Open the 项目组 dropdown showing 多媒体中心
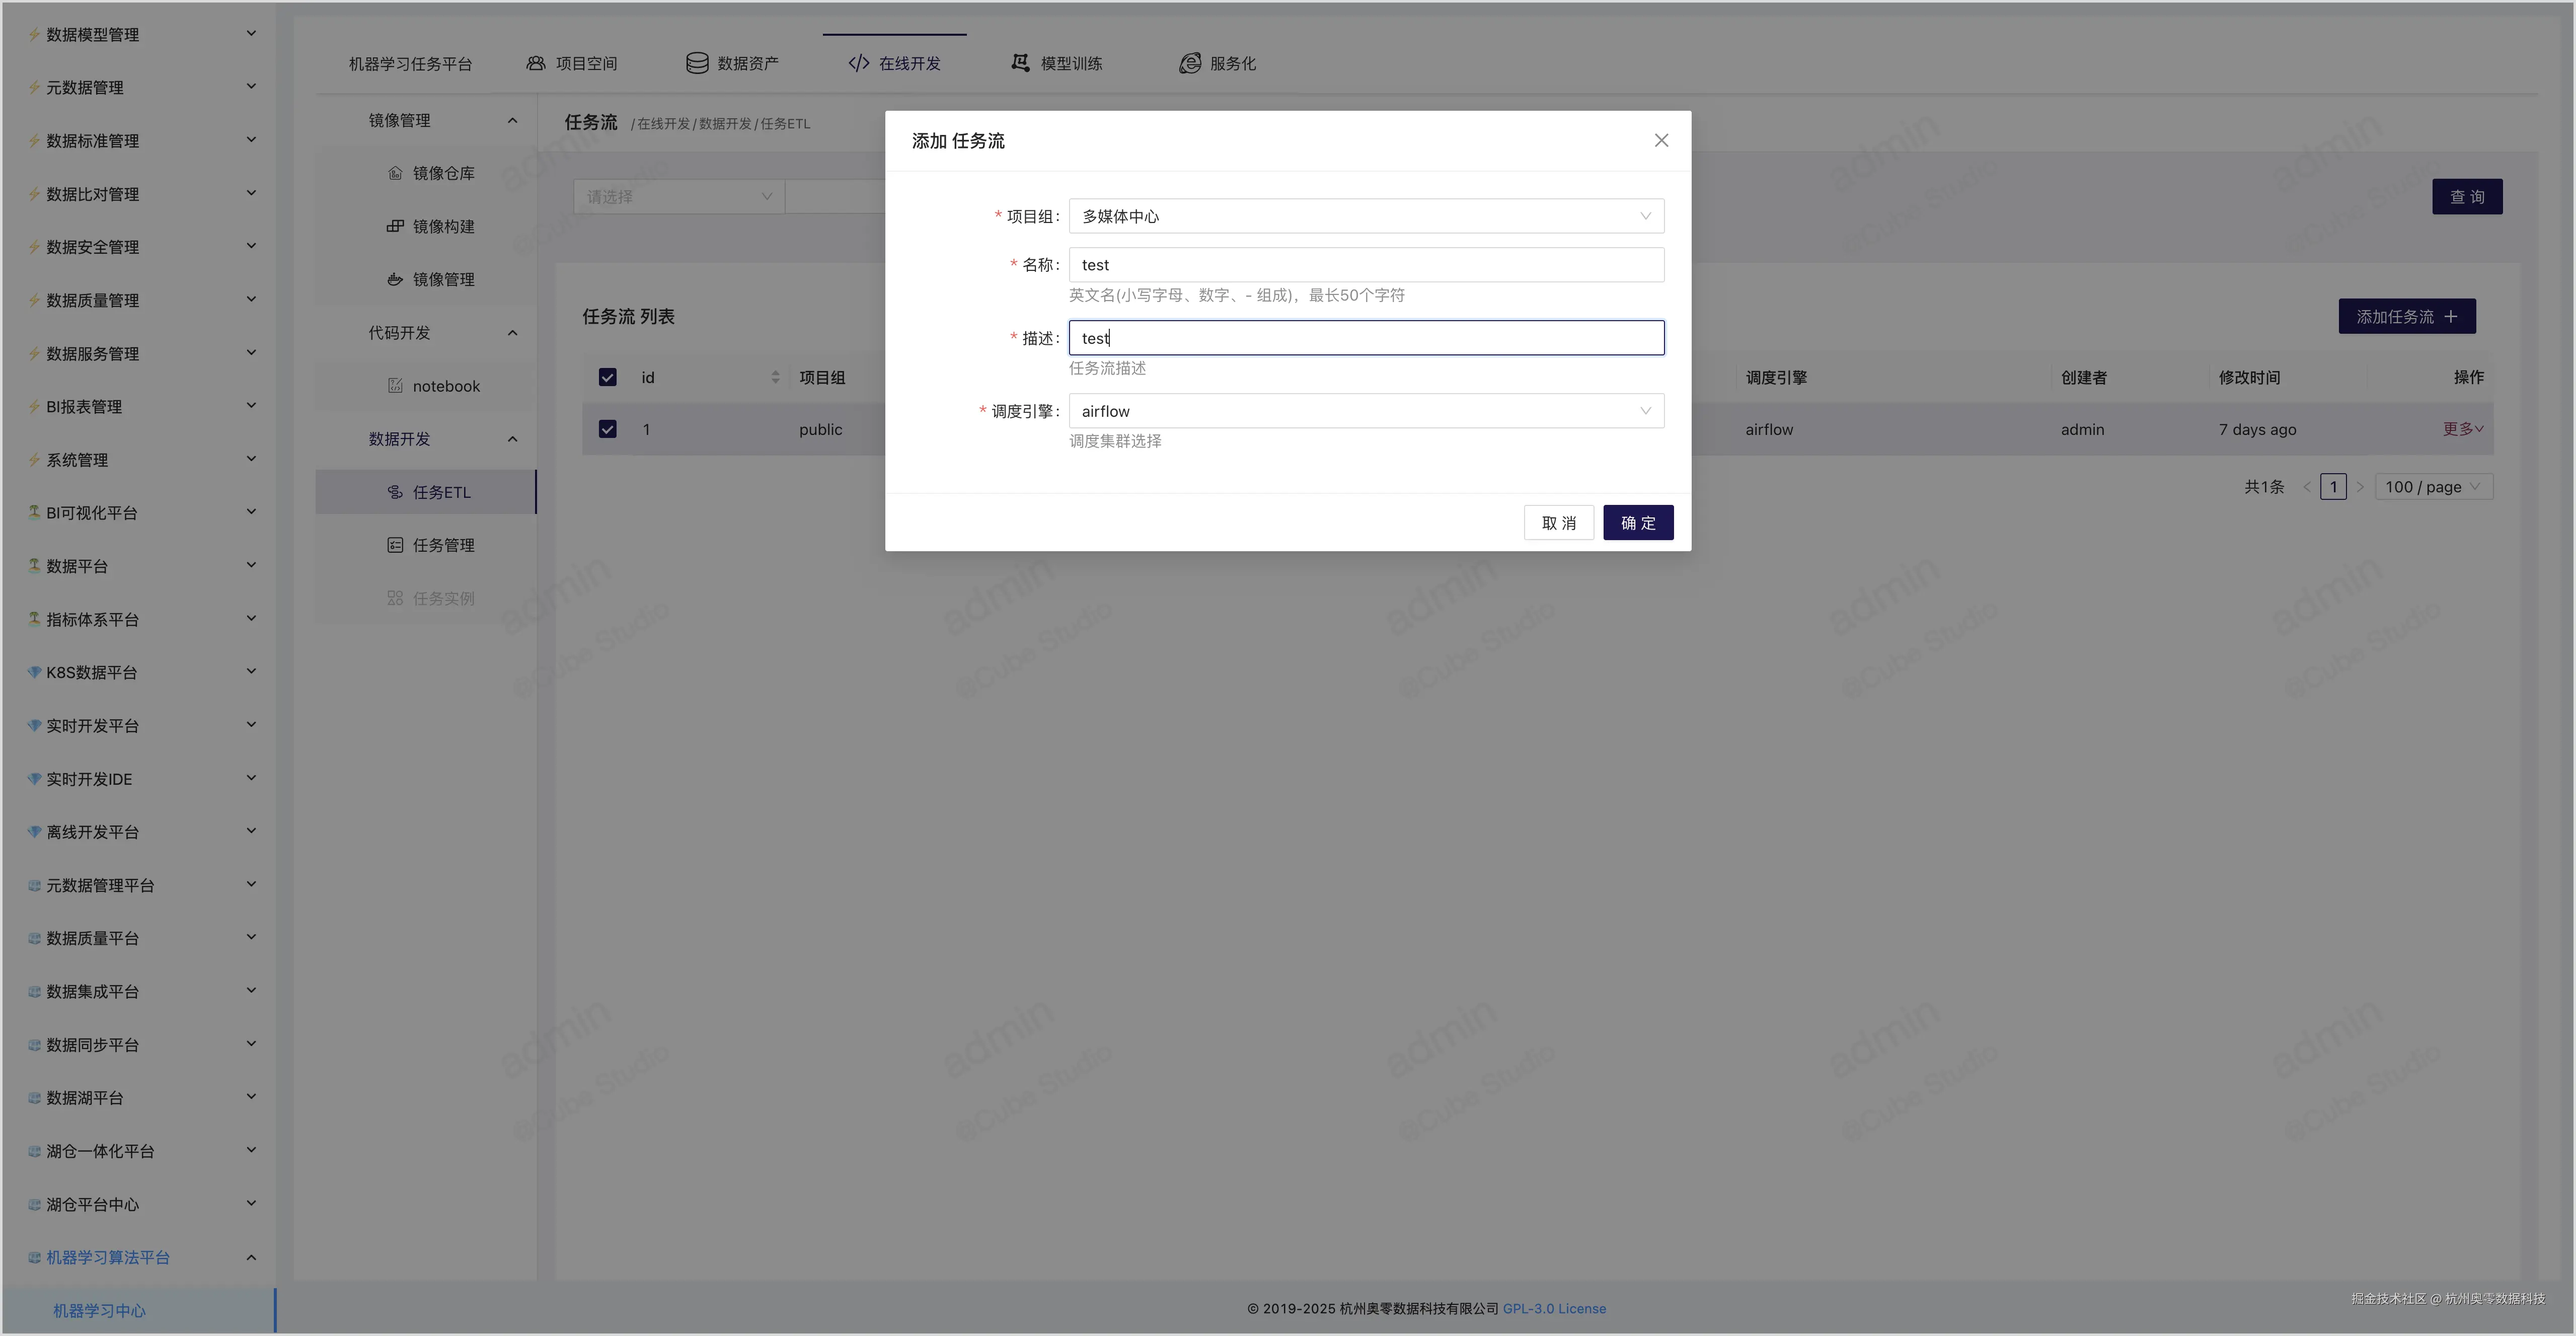The width and height of the screenshot is (2576, 1336). click(1365, 216)
